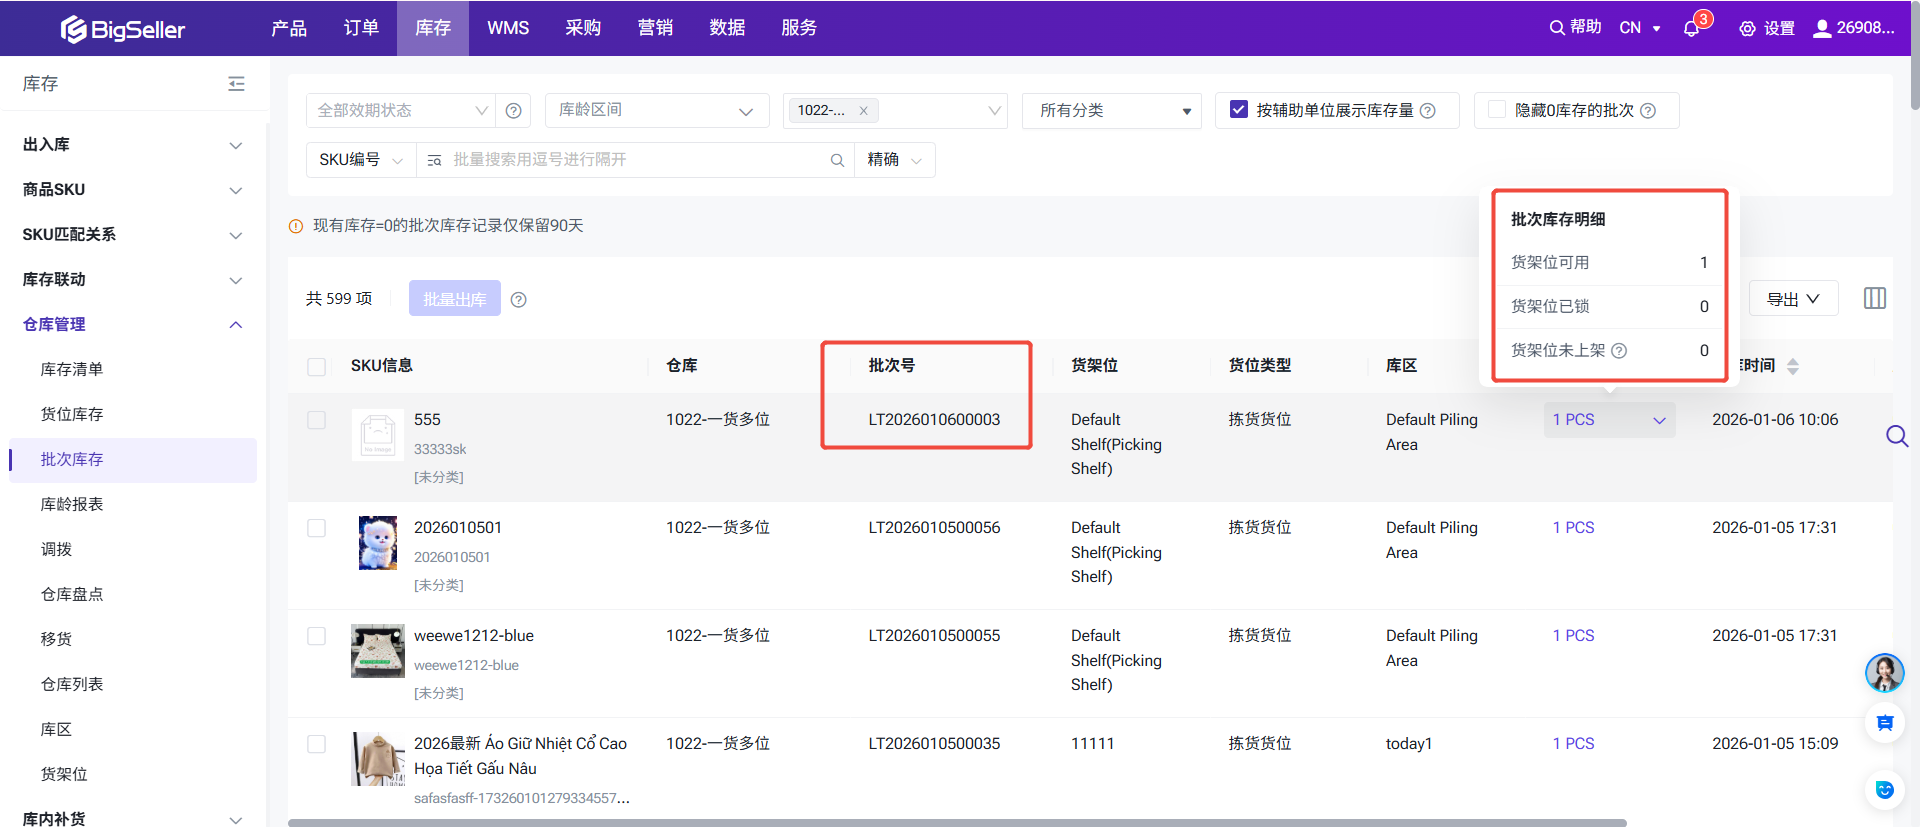Click the plush toy product thumbnail
Screen dimensions: 1920x827
click(378, 542)
